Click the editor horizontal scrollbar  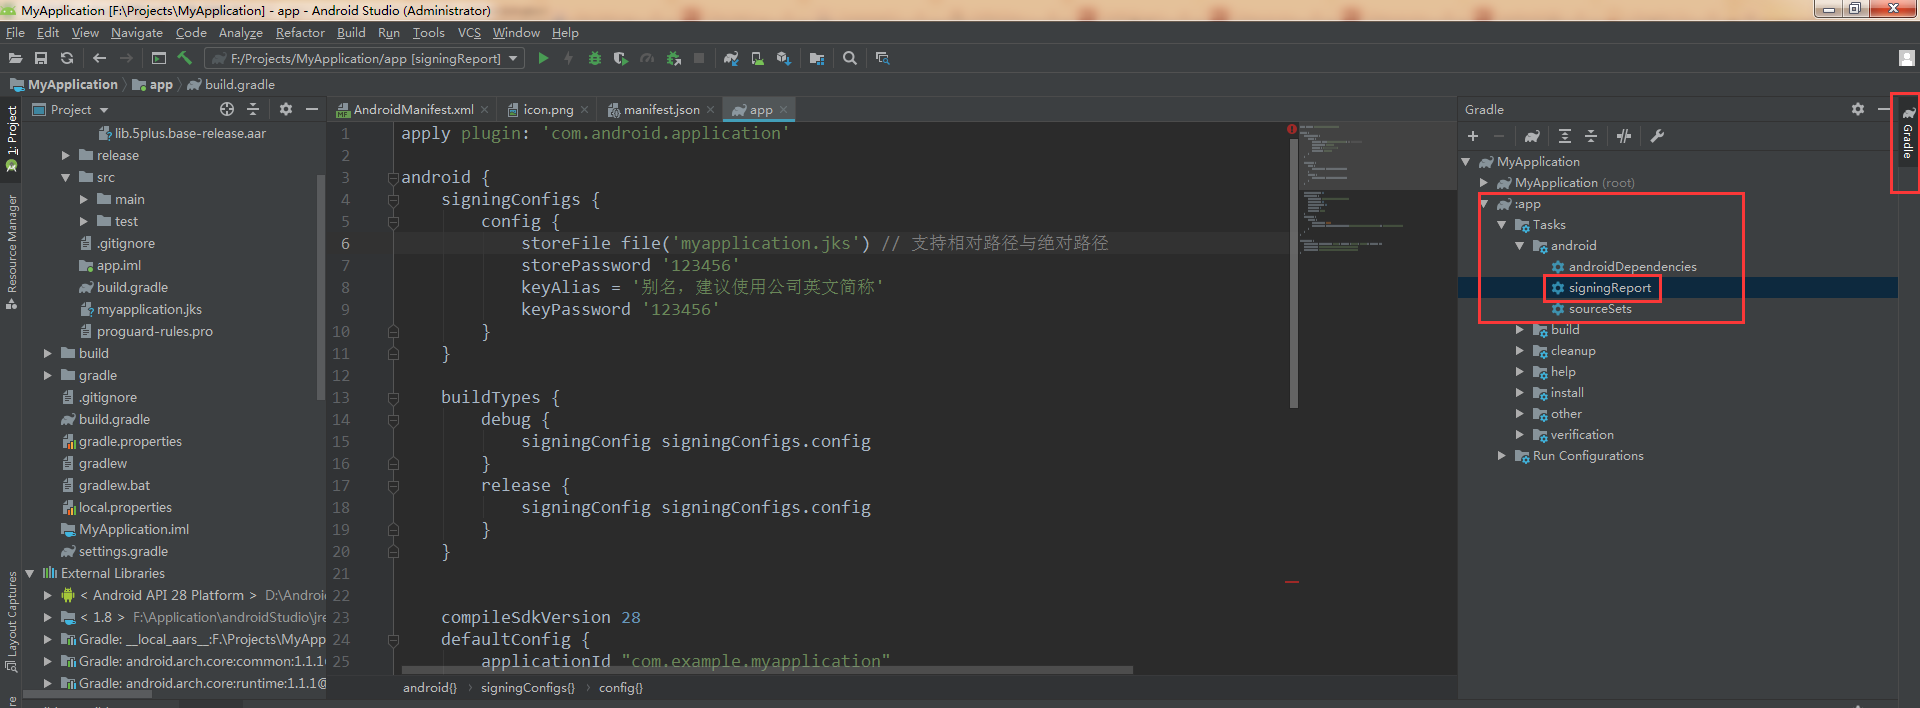(767, 670)
